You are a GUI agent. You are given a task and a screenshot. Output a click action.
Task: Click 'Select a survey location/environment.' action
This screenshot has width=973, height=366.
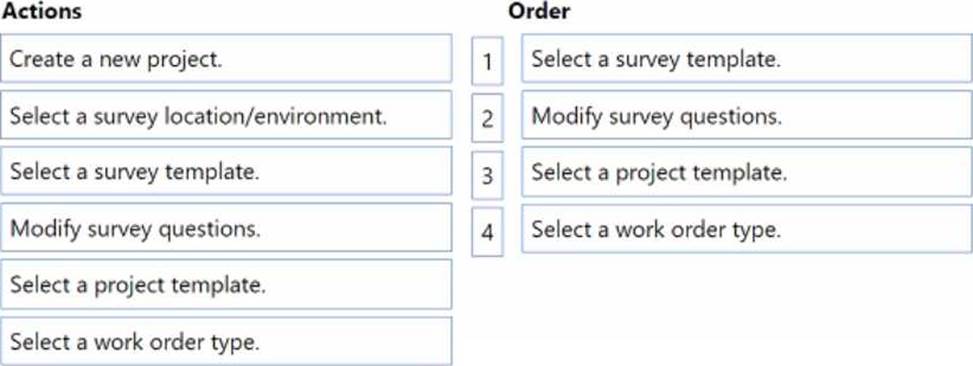(226, 115)
